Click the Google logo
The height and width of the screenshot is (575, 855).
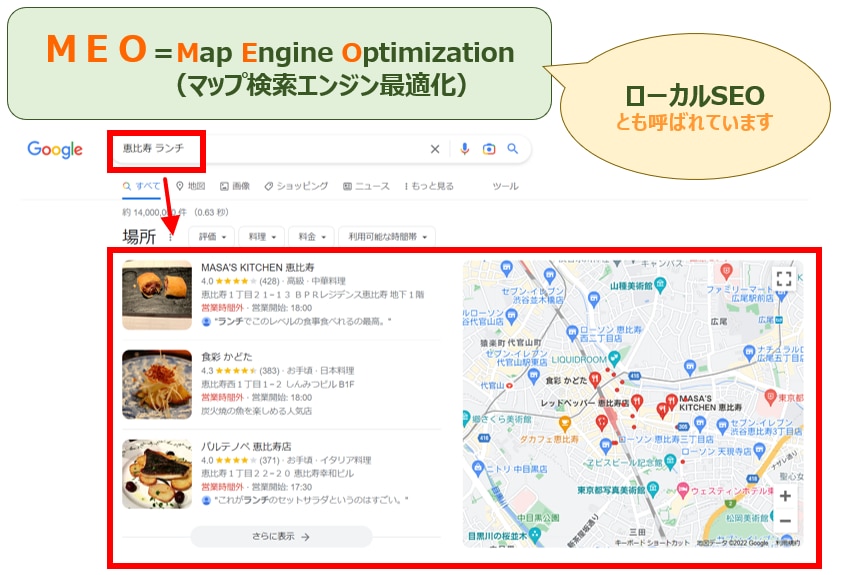pyautogui.click(x=55, y=149)
